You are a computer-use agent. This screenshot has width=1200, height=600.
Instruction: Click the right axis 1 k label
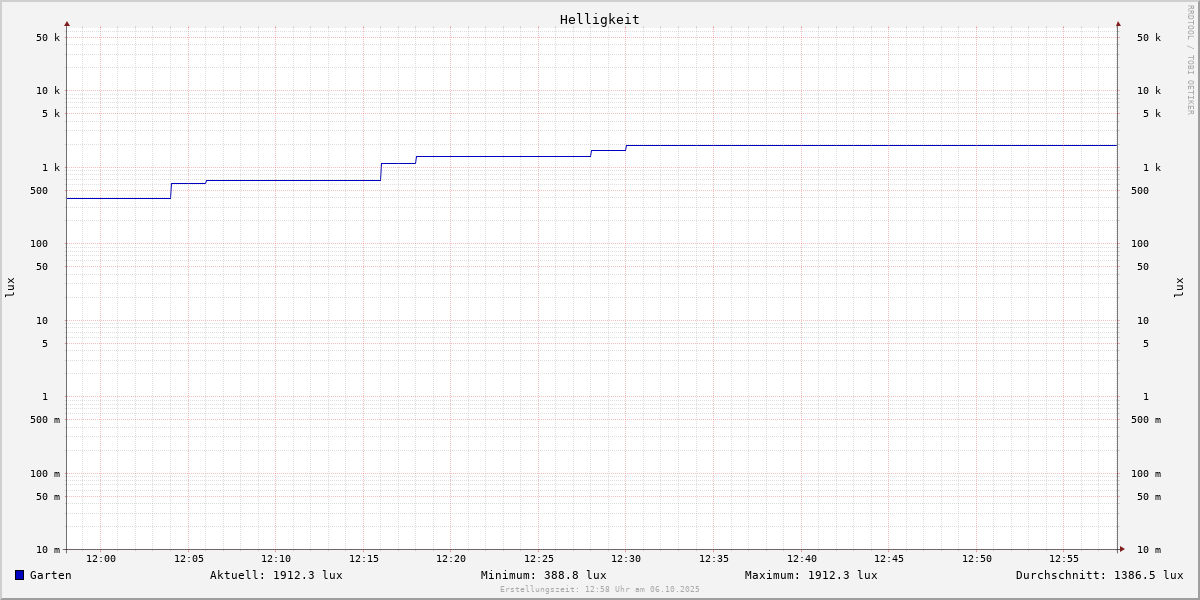(1152, 168)
